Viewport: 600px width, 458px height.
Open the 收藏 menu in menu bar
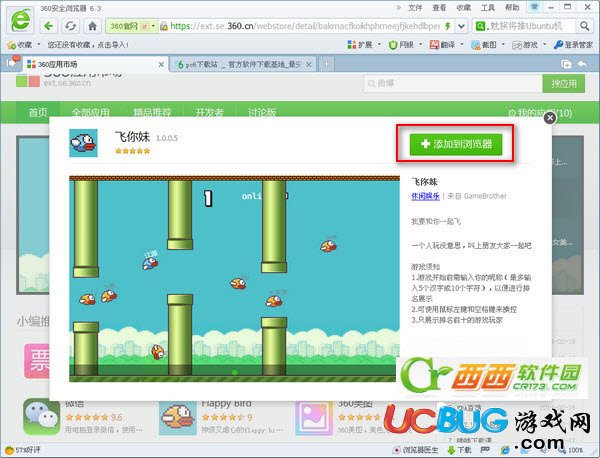[463, 7]
